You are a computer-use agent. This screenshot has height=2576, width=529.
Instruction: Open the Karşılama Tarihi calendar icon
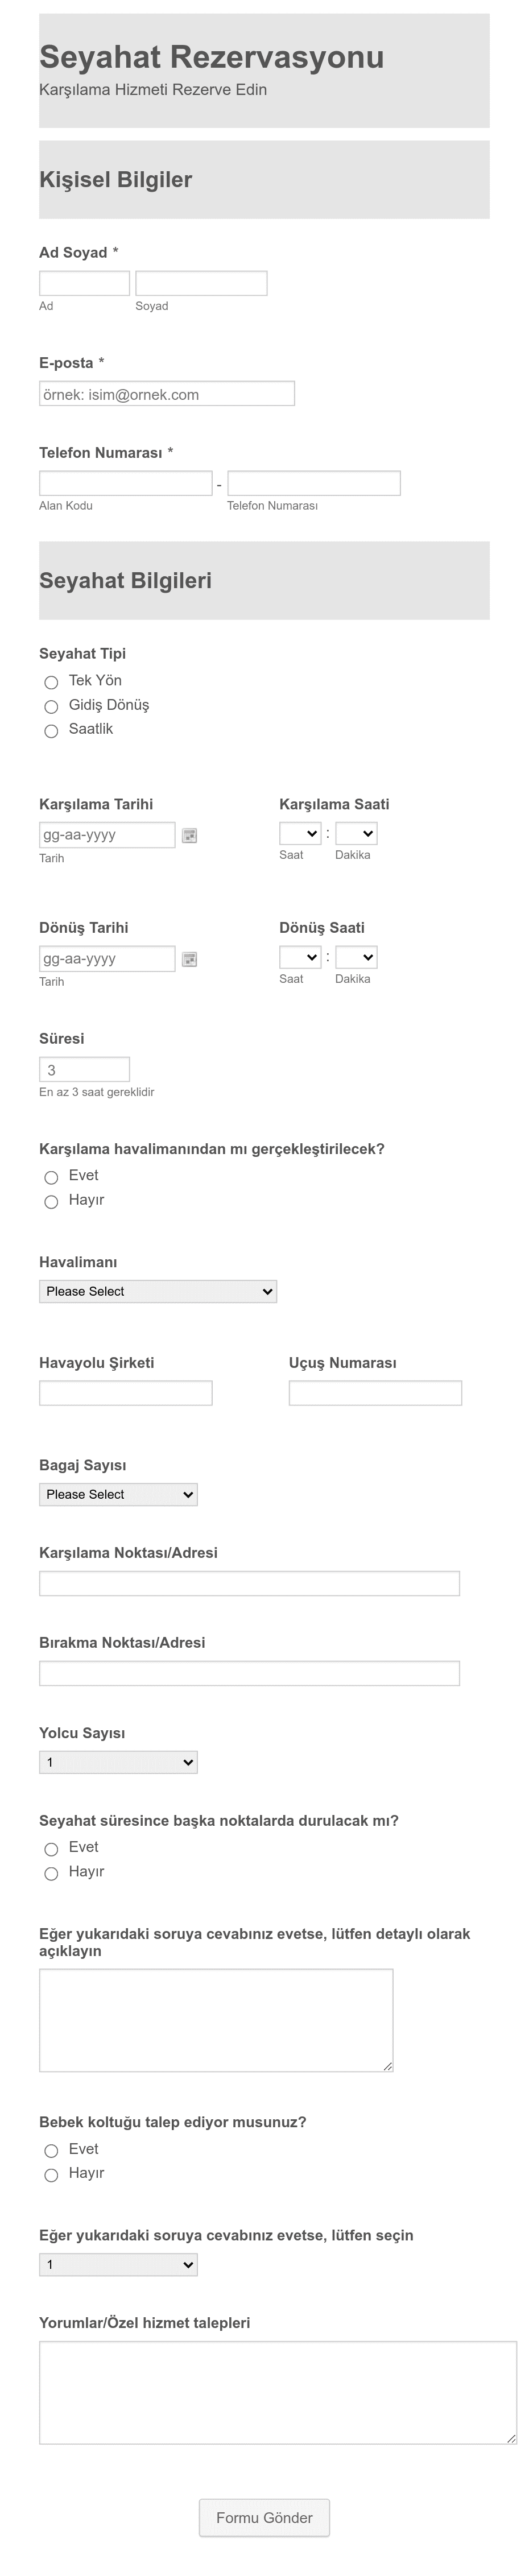point(189,835)
